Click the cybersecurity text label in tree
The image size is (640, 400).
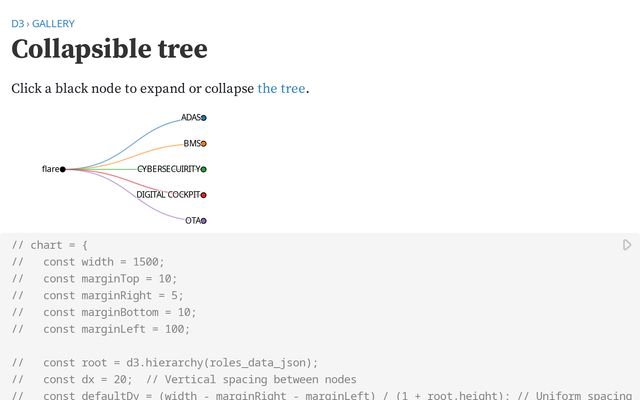(x=168, y=169)
